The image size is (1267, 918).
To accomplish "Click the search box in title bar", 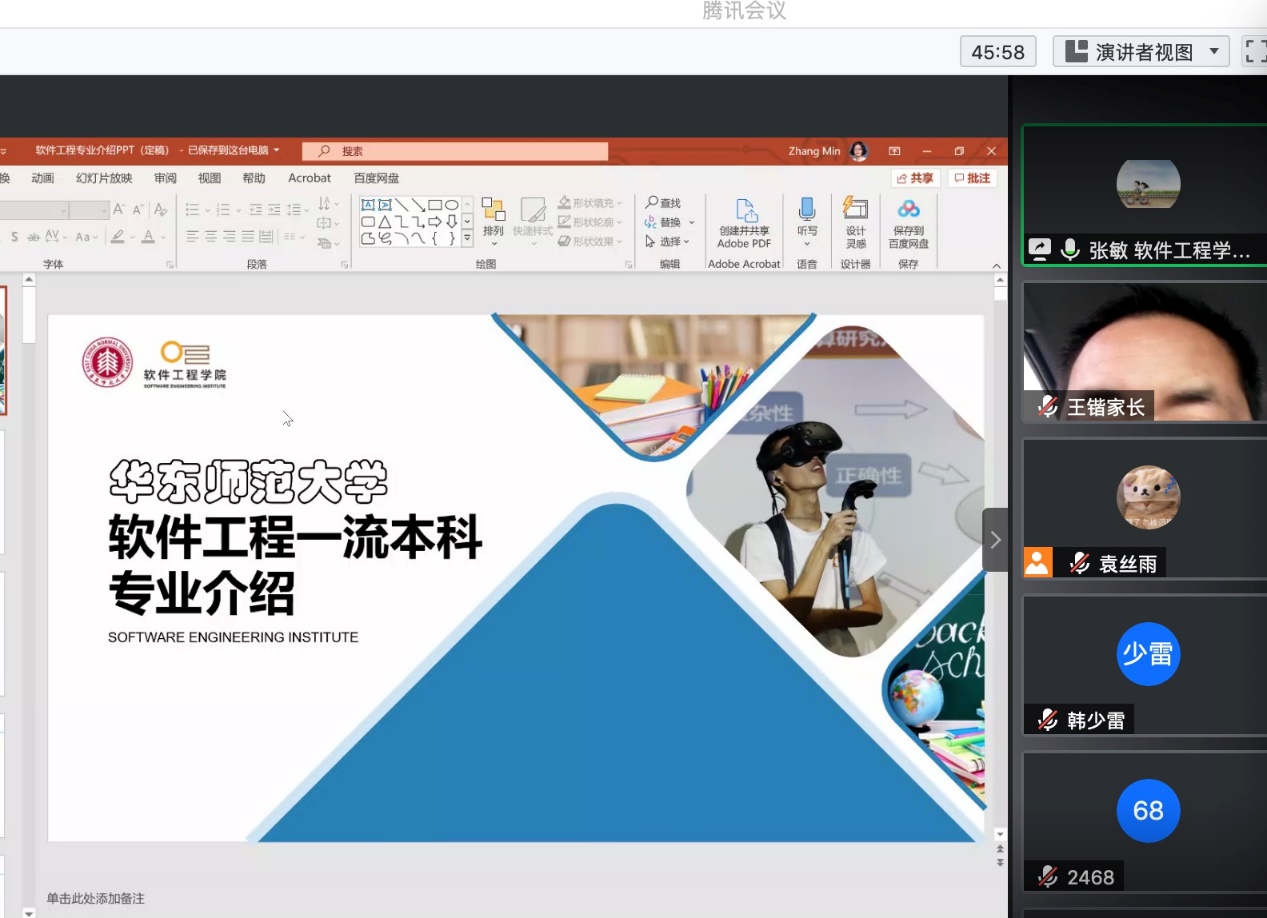I will tap(455, 151).
